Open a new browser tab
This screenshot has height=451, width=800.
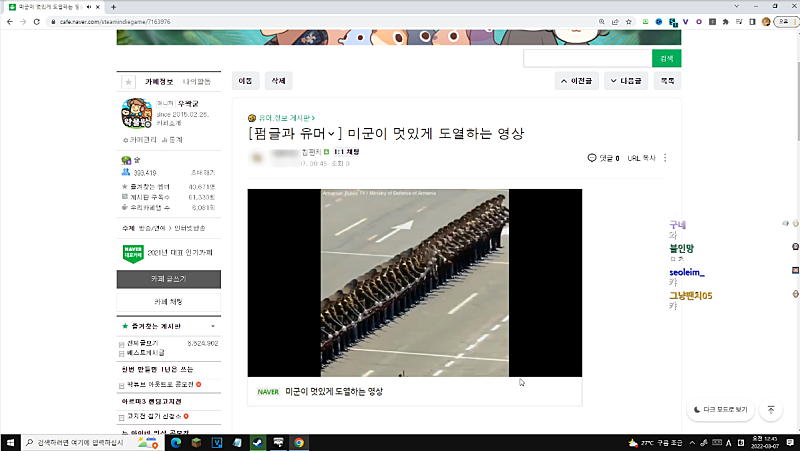pos(113,7)
